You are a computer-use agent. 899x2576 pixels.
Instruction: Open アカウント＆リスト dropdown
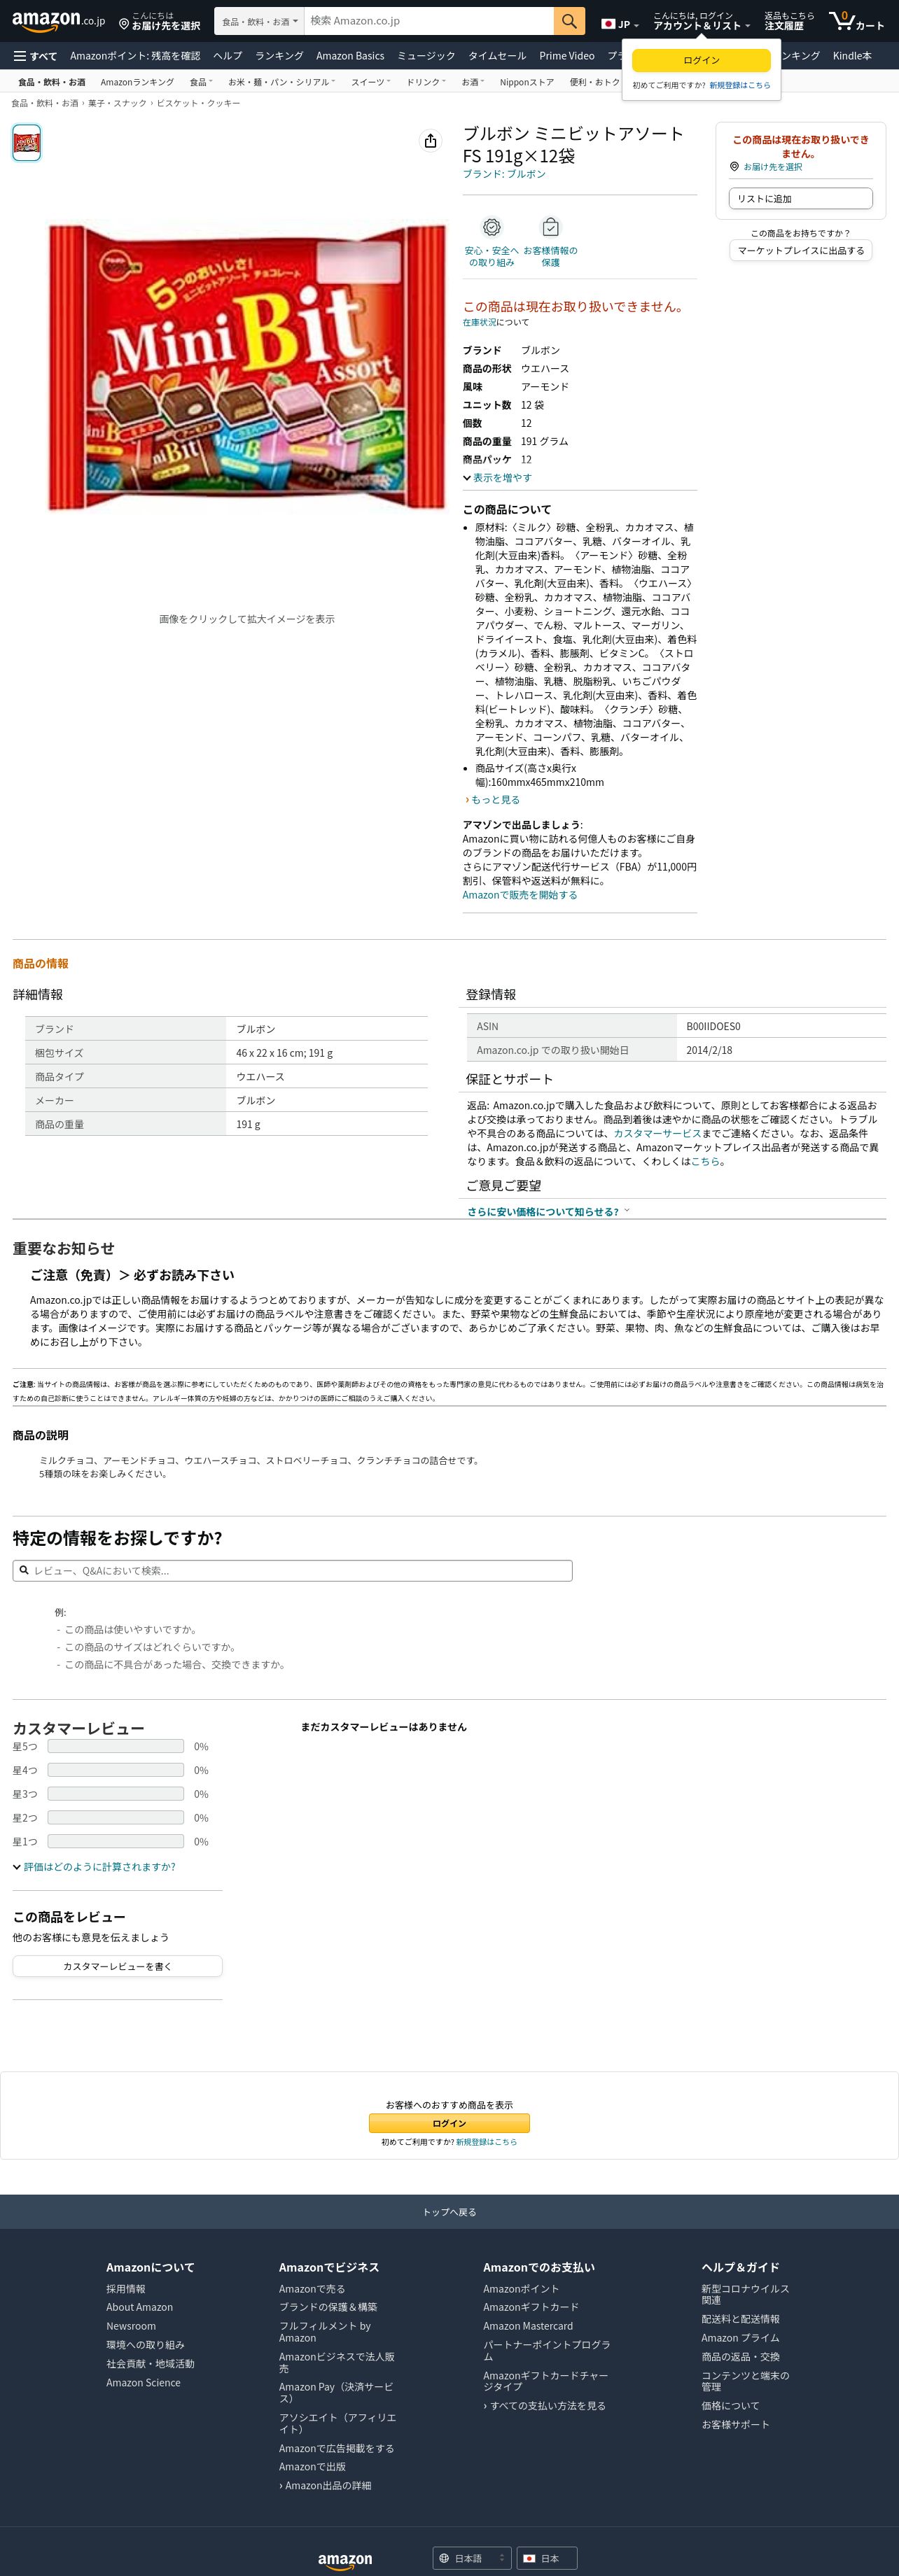[701, 21]
